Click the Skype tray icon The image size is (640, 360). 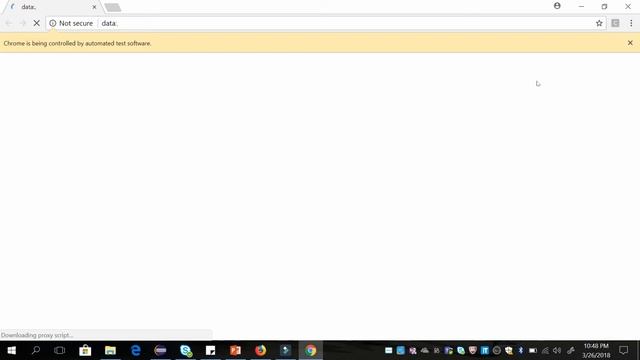(461, 350)
